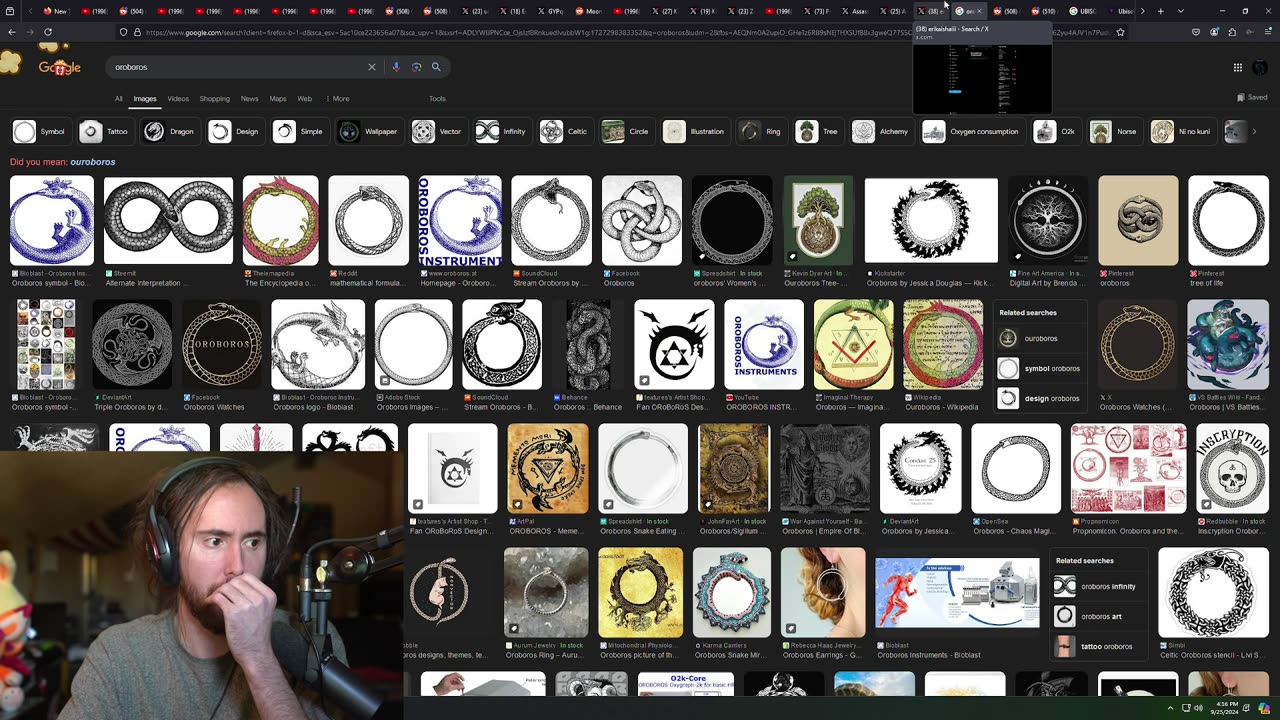The width and height of the screenshot is (1280, 720).
Task: Open the Oroboros Instruments homepage image
Action: point(460,221)
